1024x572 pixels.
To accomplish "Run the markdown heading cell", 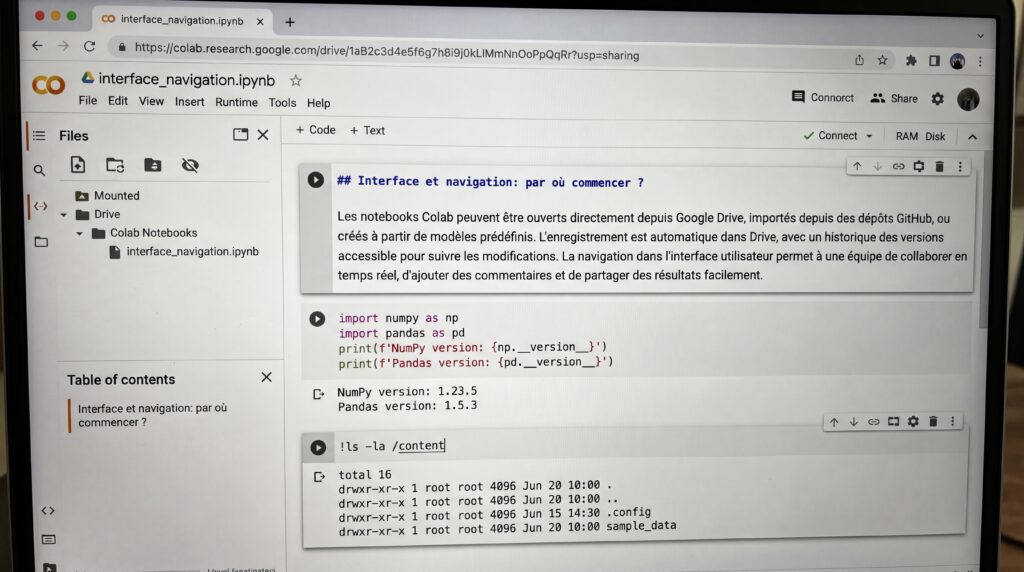I will click(315, 180).
